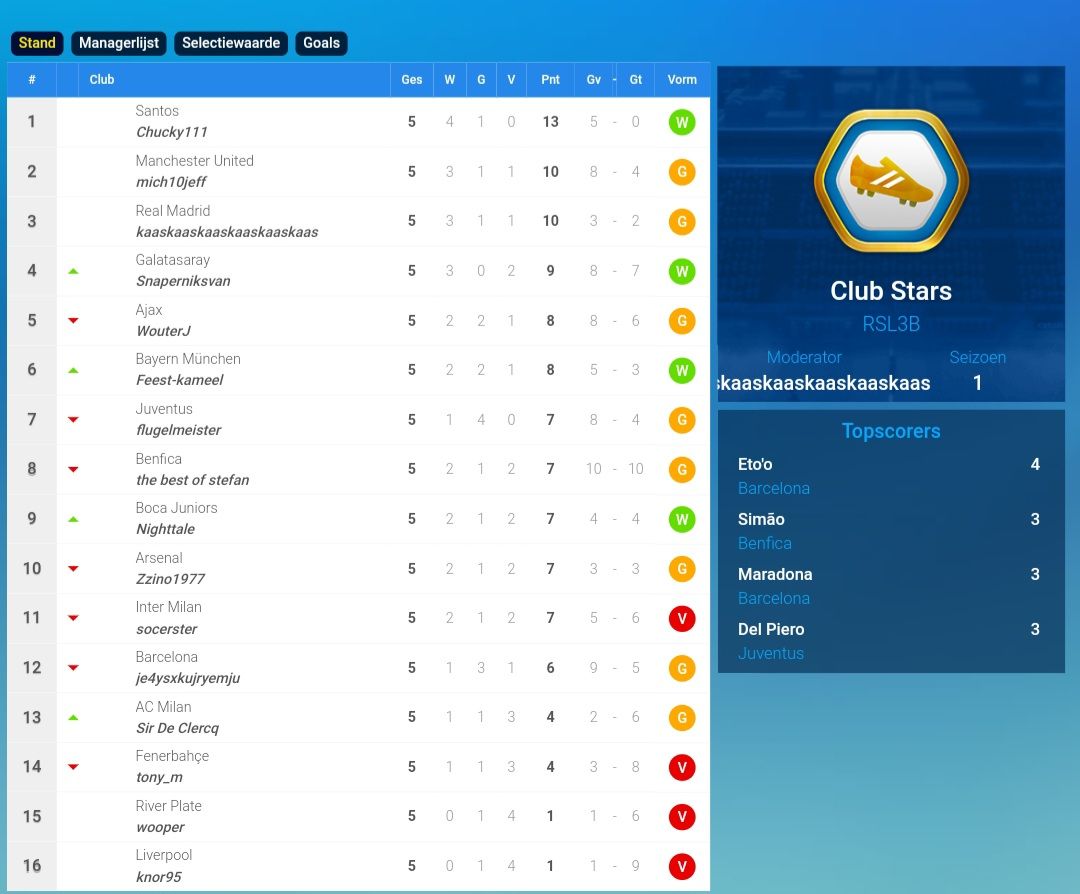Click the orange G form icon for Barcelona
Screen dimensions: 1080x894
click(x=682, y=668)
